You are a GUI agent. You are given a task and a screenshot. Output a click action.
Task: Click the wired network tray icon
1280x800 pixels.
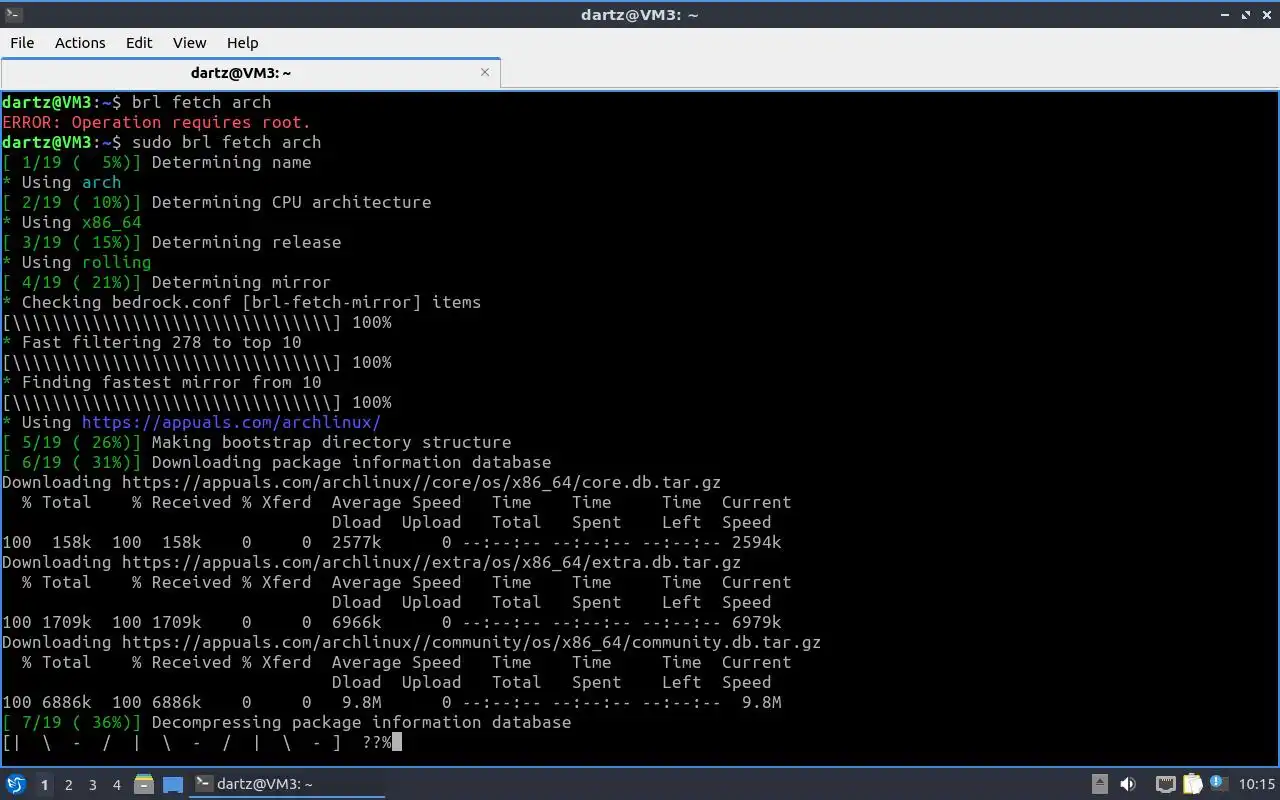[1165, 784]
